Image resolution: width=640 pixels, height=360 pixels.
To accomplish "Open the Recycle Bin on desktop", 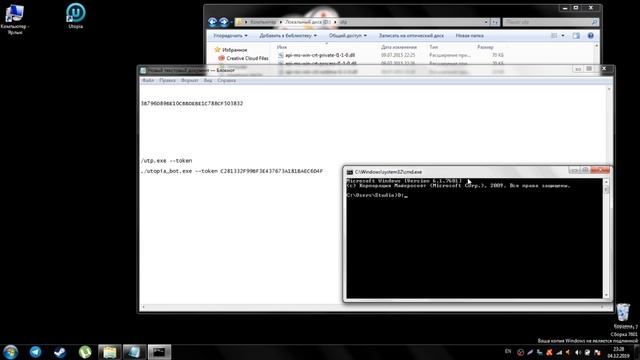I will point(623,316).
